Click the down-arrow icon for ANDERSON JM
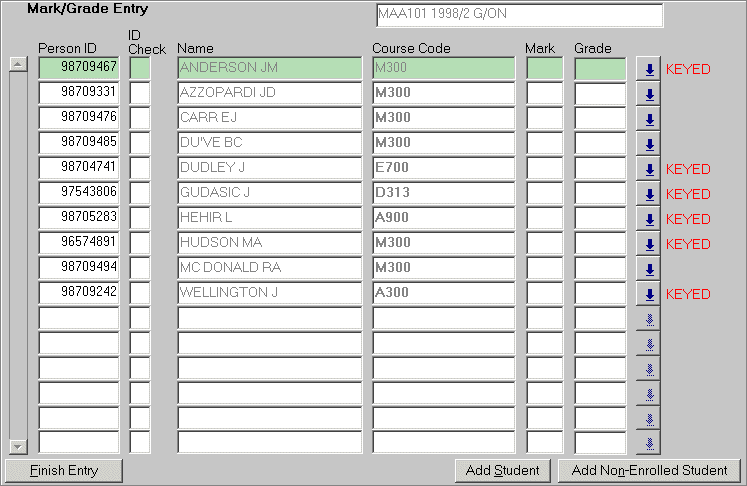The image size is (747, 486). tap(649, 69)
